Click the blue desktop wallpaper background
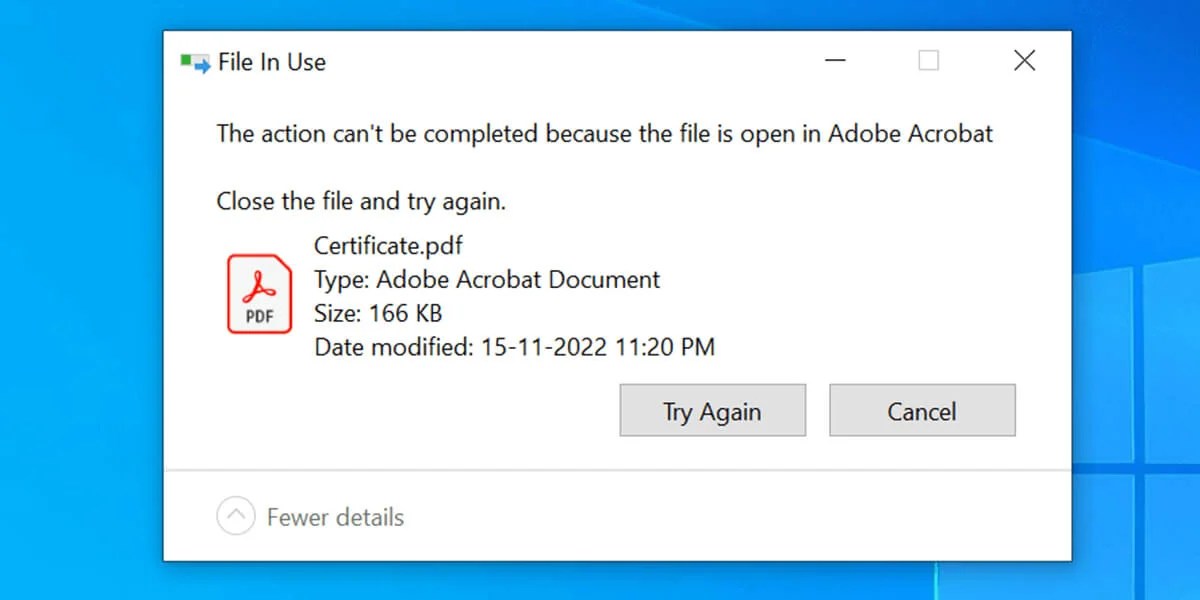The width and height of the screenshot is (1200, 600). click(x=75, y=300)
